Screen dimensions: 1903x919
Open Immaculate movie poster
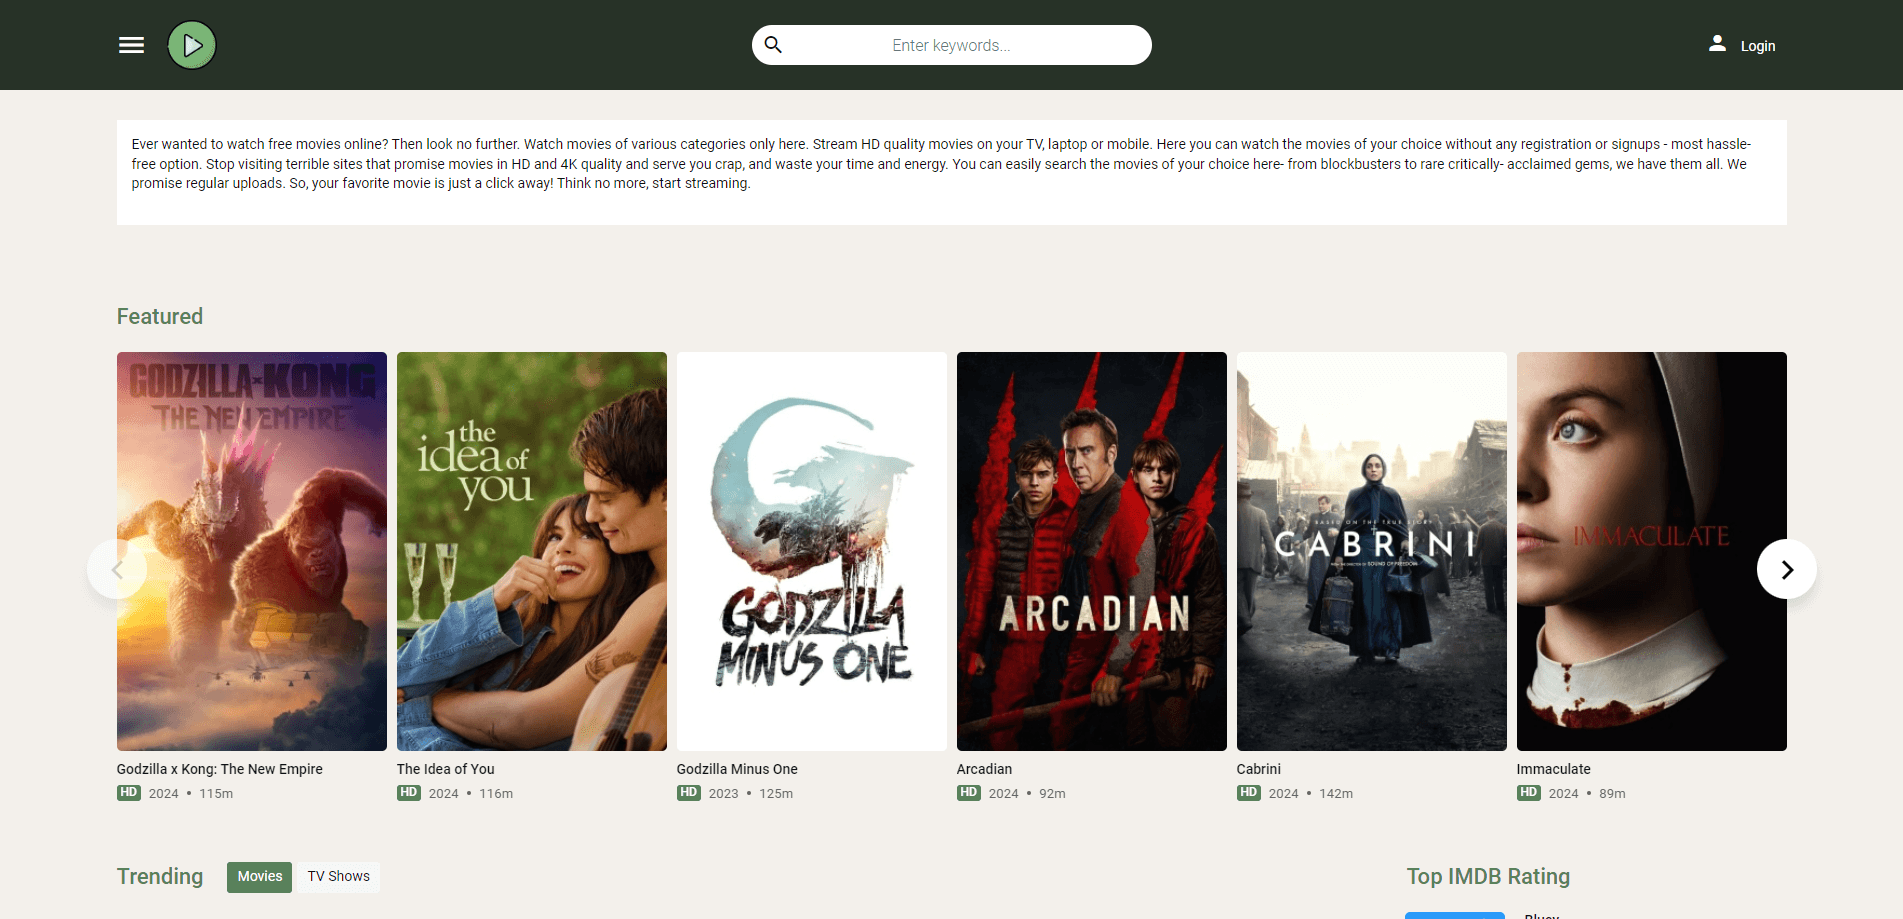pos(1652,551)
